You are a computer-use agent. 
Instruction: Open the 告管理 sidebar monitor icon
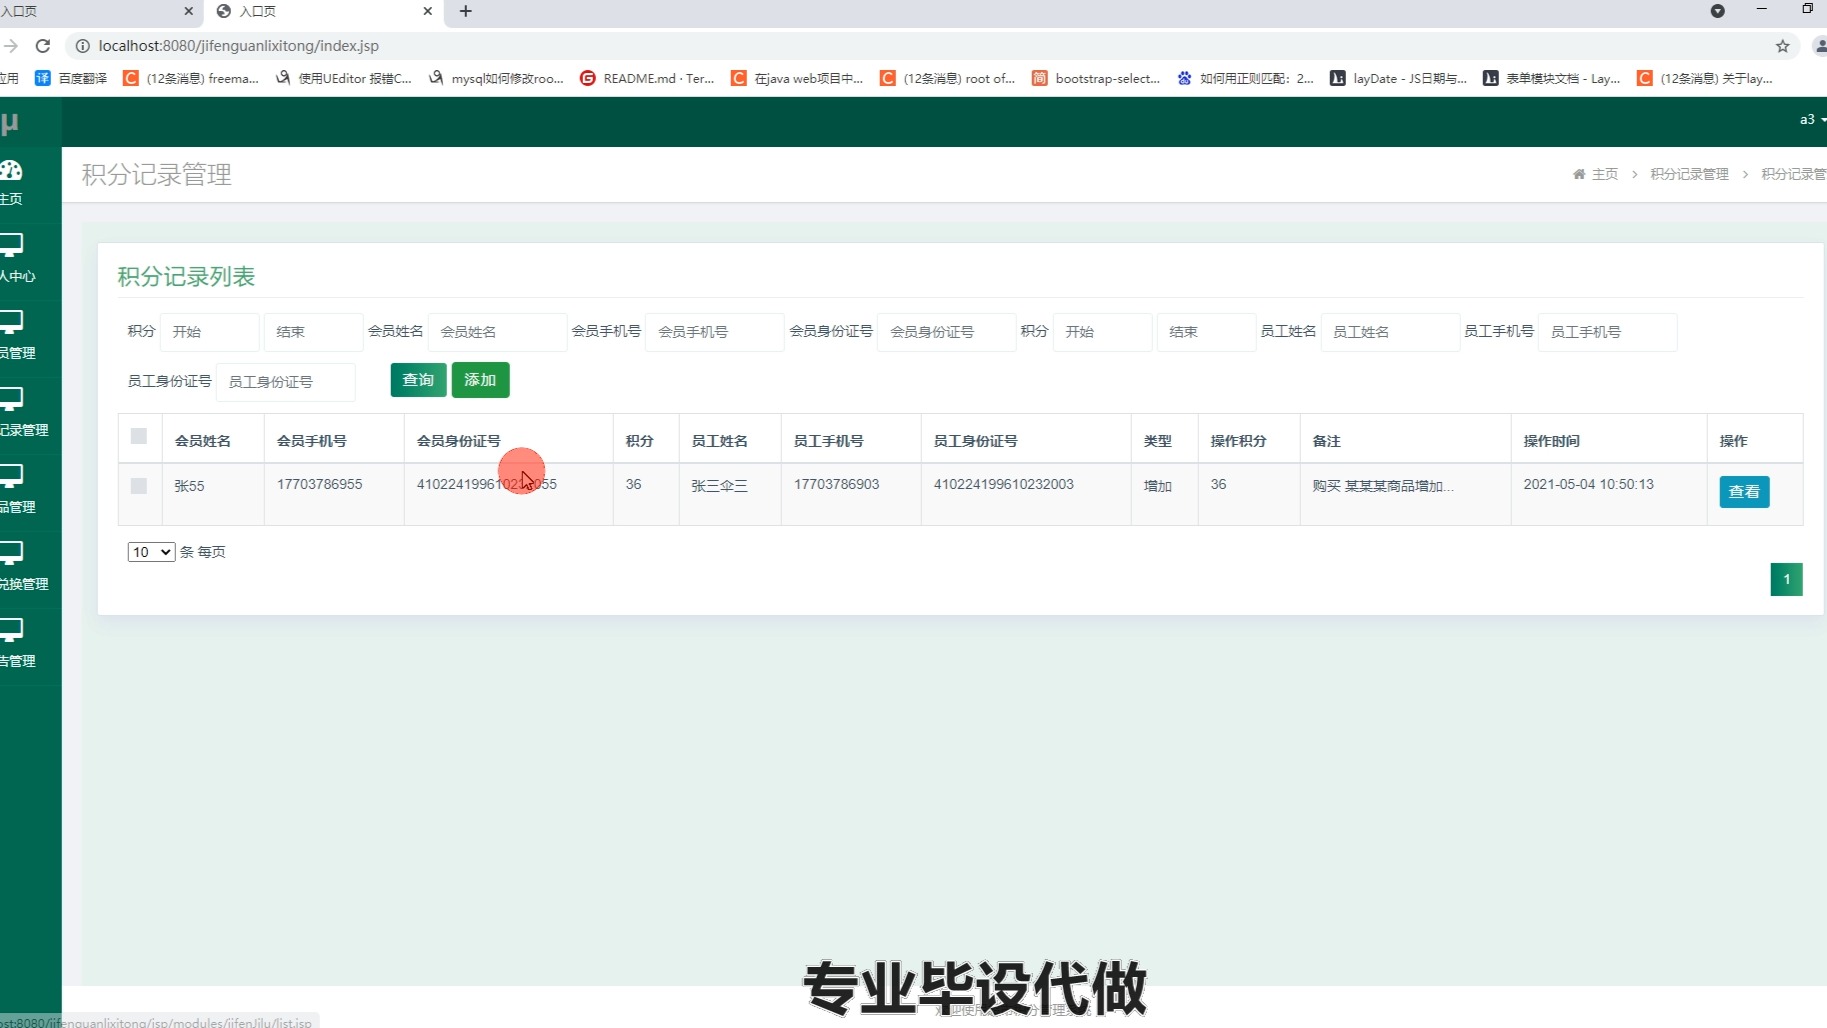point(11,630)
